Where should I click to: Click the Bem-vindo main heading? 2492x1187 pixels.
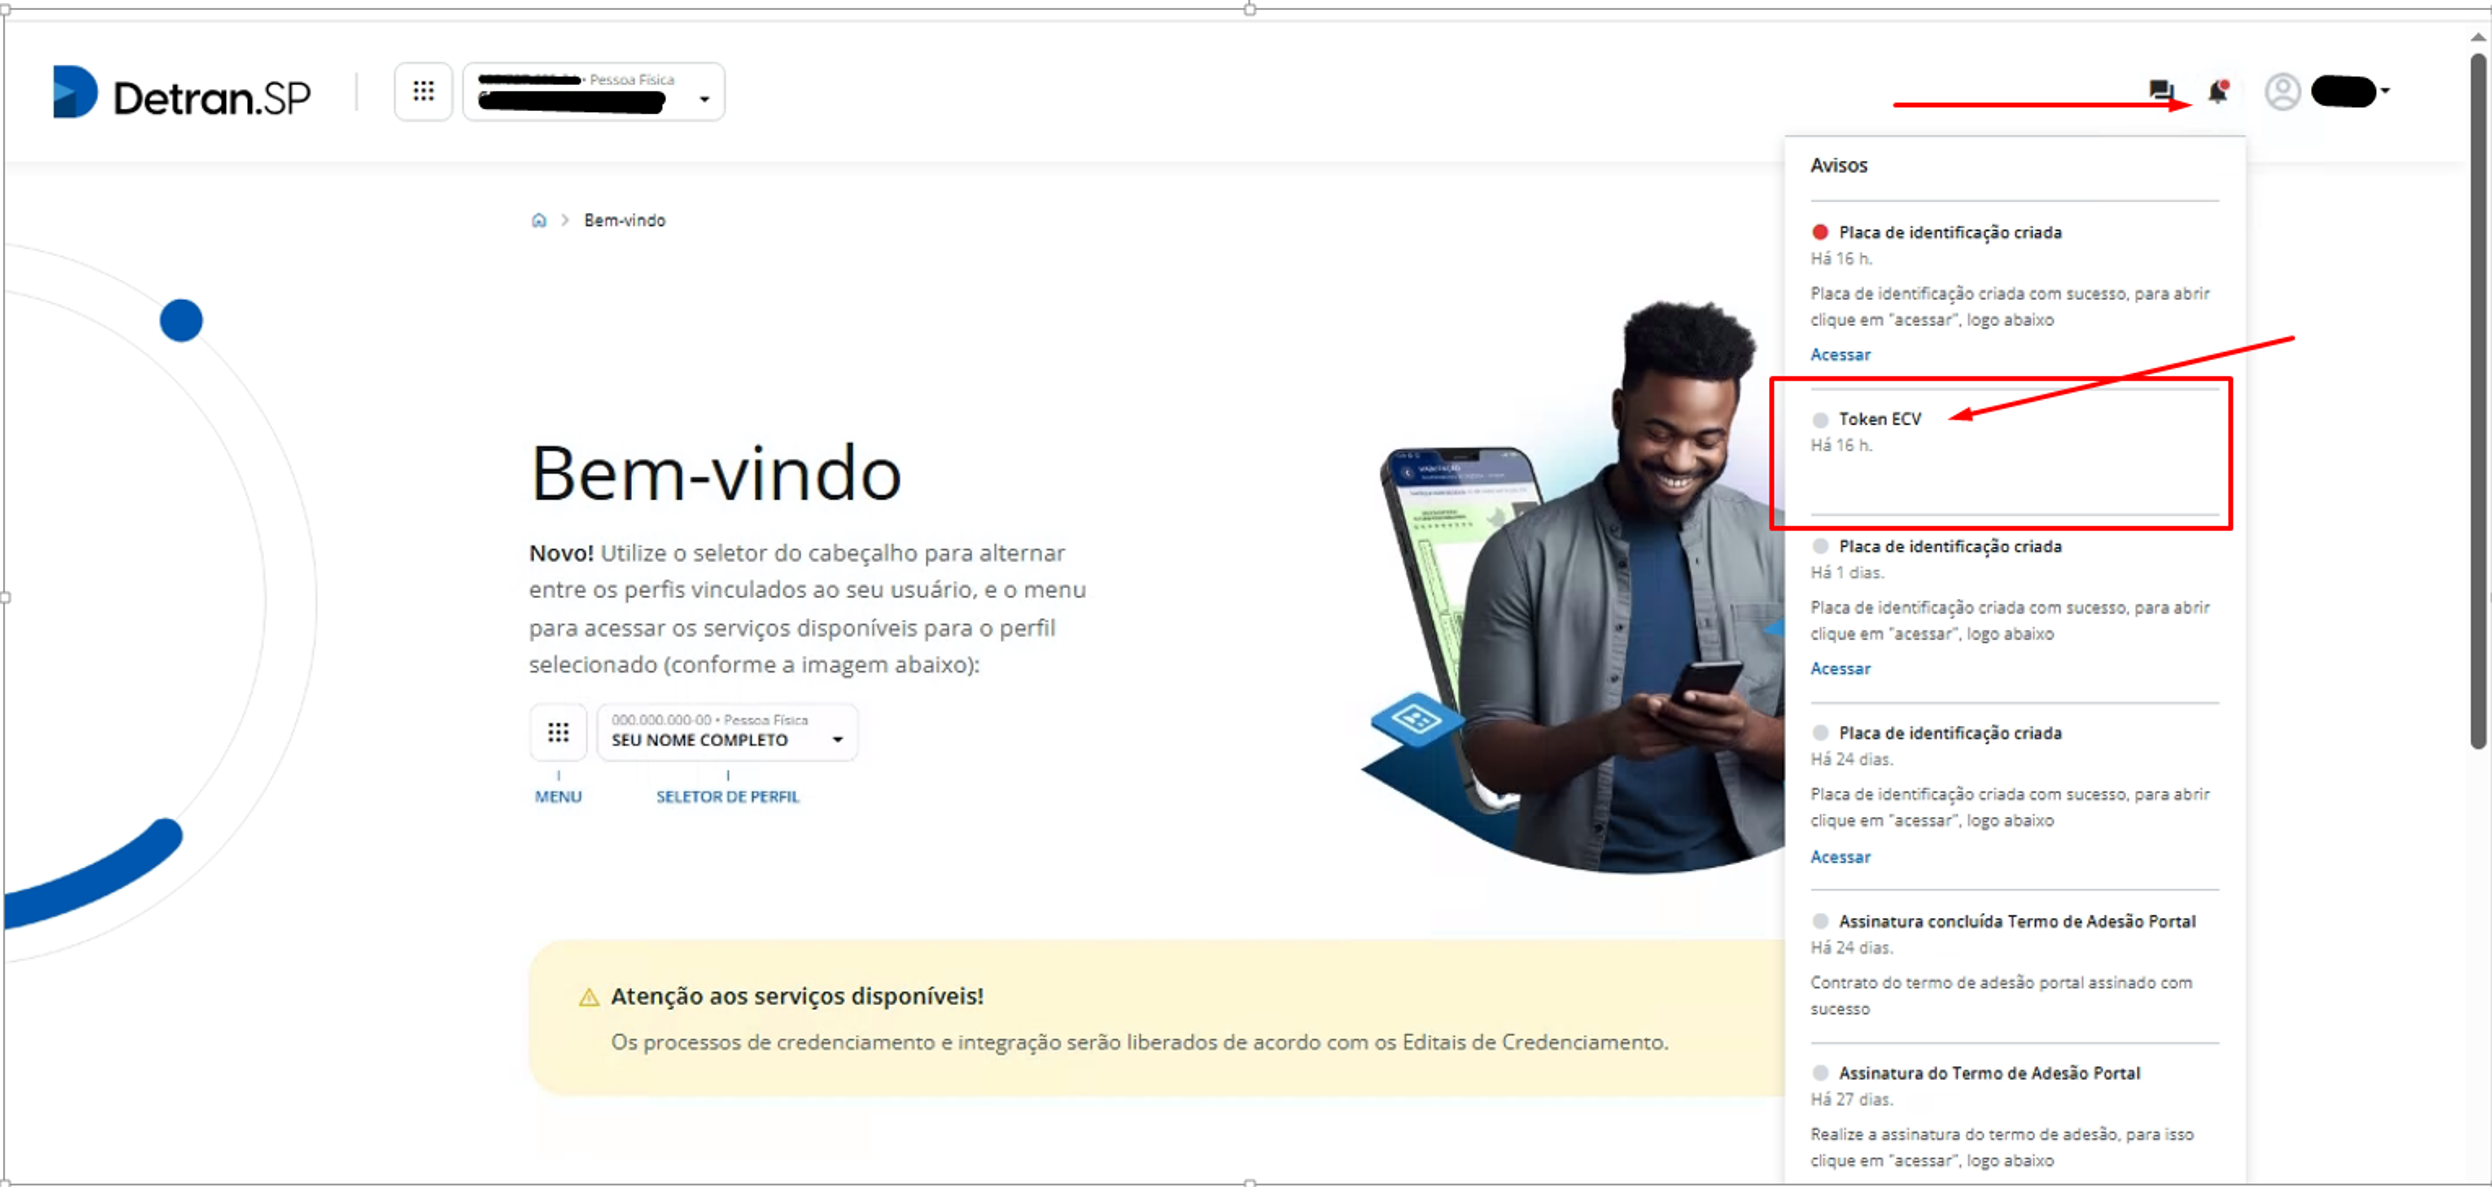pos(715,473)
